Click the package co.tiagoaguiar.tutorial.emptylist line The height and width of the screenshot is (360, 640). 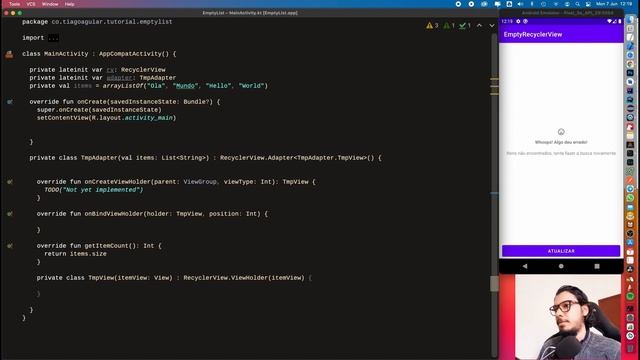[97, 22]
